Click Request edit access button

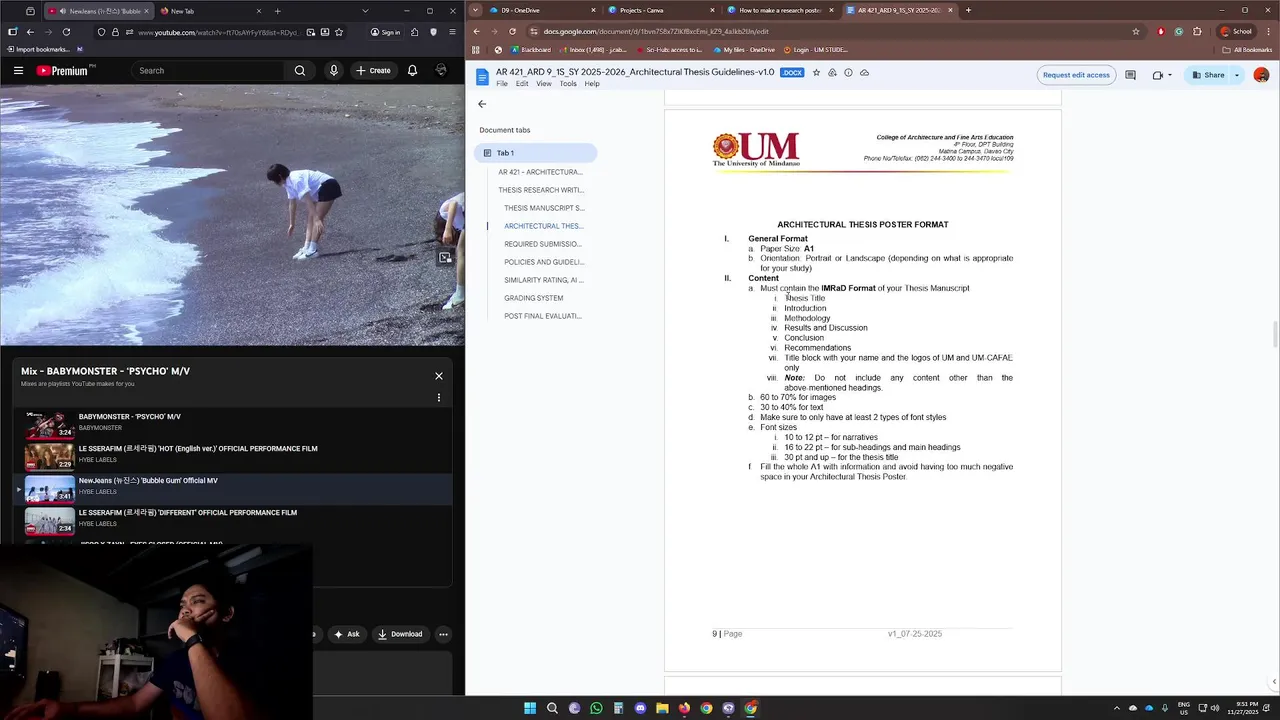pos(1076,75)
